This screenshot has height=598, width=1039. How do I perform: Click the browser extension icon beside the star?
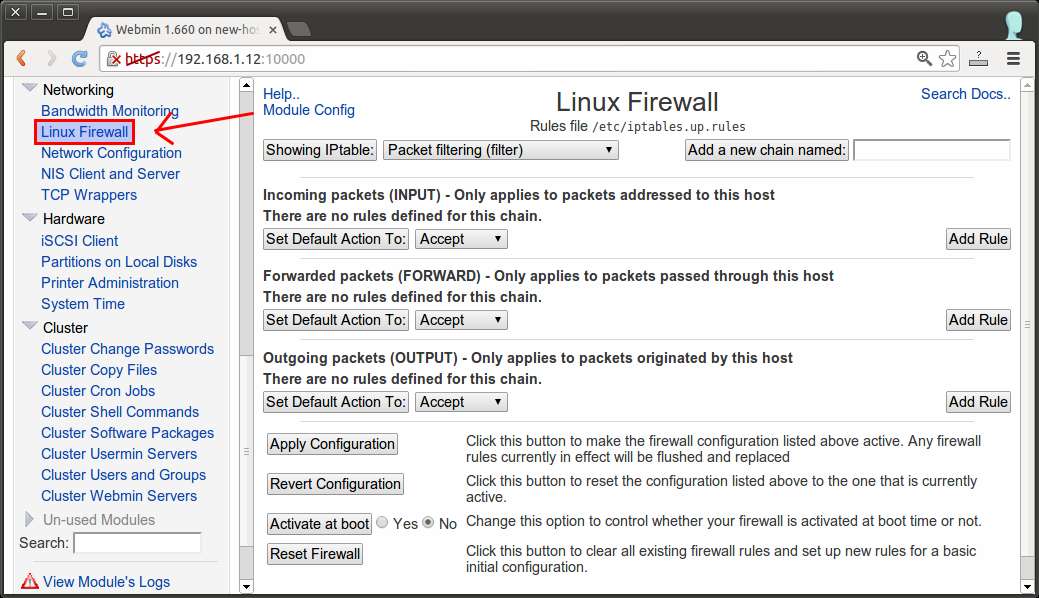[978, 58]
